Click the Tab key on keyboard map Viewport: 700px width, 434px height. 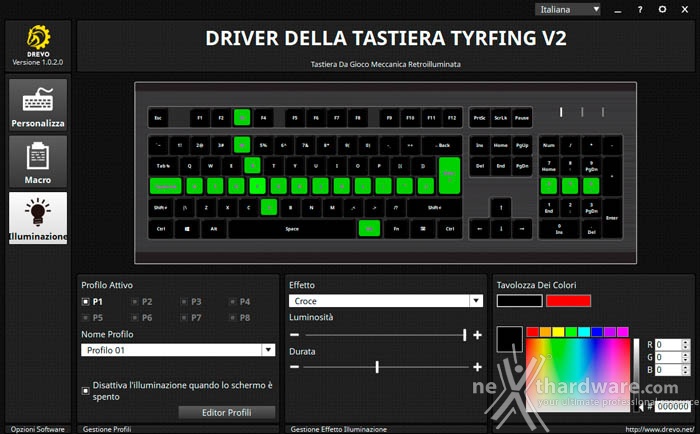pyautogui.click(x=164, y=166)
